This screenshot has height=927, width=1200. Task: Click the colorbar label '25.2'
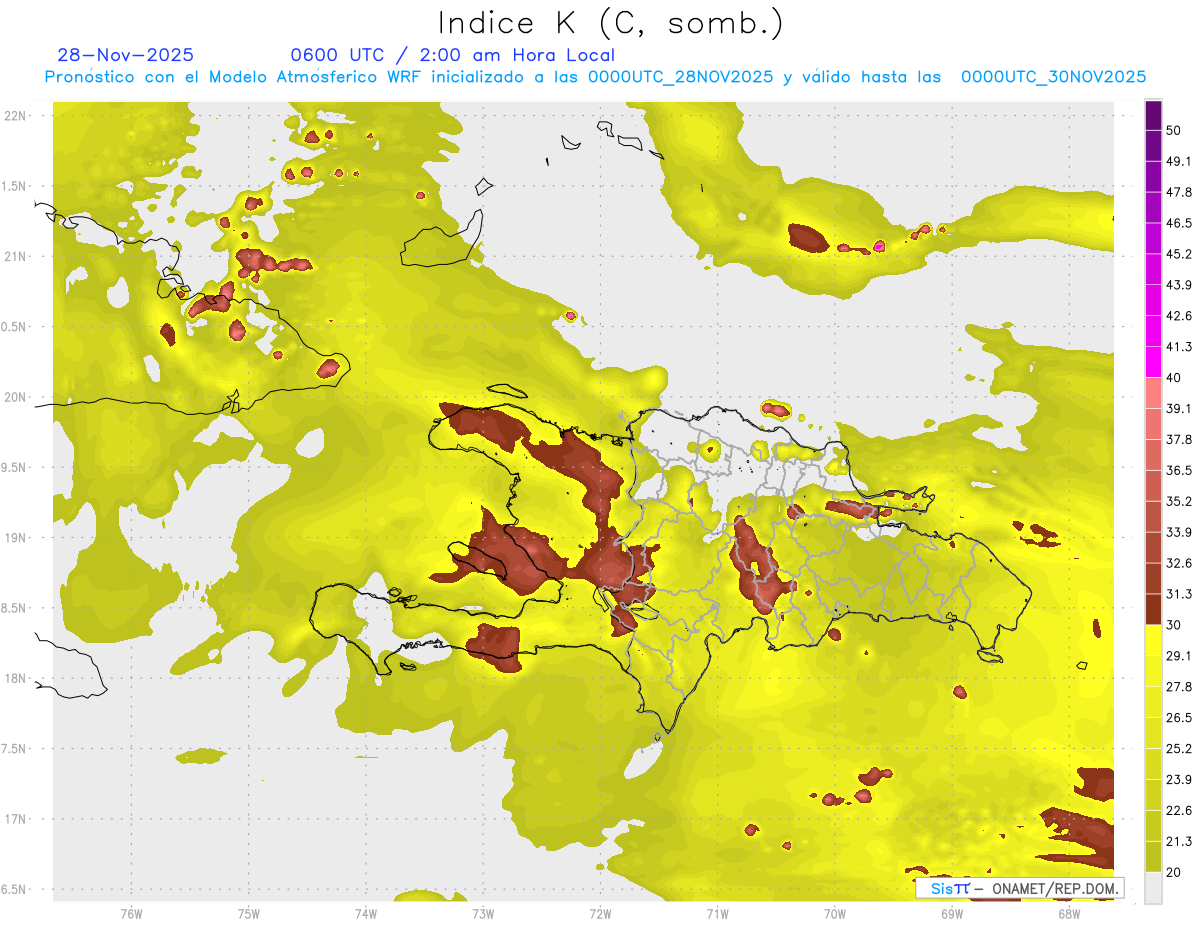pyautogui.click(x=1179, y=749)
